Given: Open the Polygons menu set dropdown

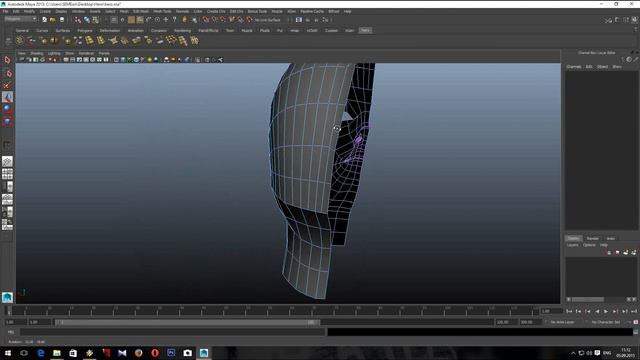Looking at the screenshot, I should (20, 19).
